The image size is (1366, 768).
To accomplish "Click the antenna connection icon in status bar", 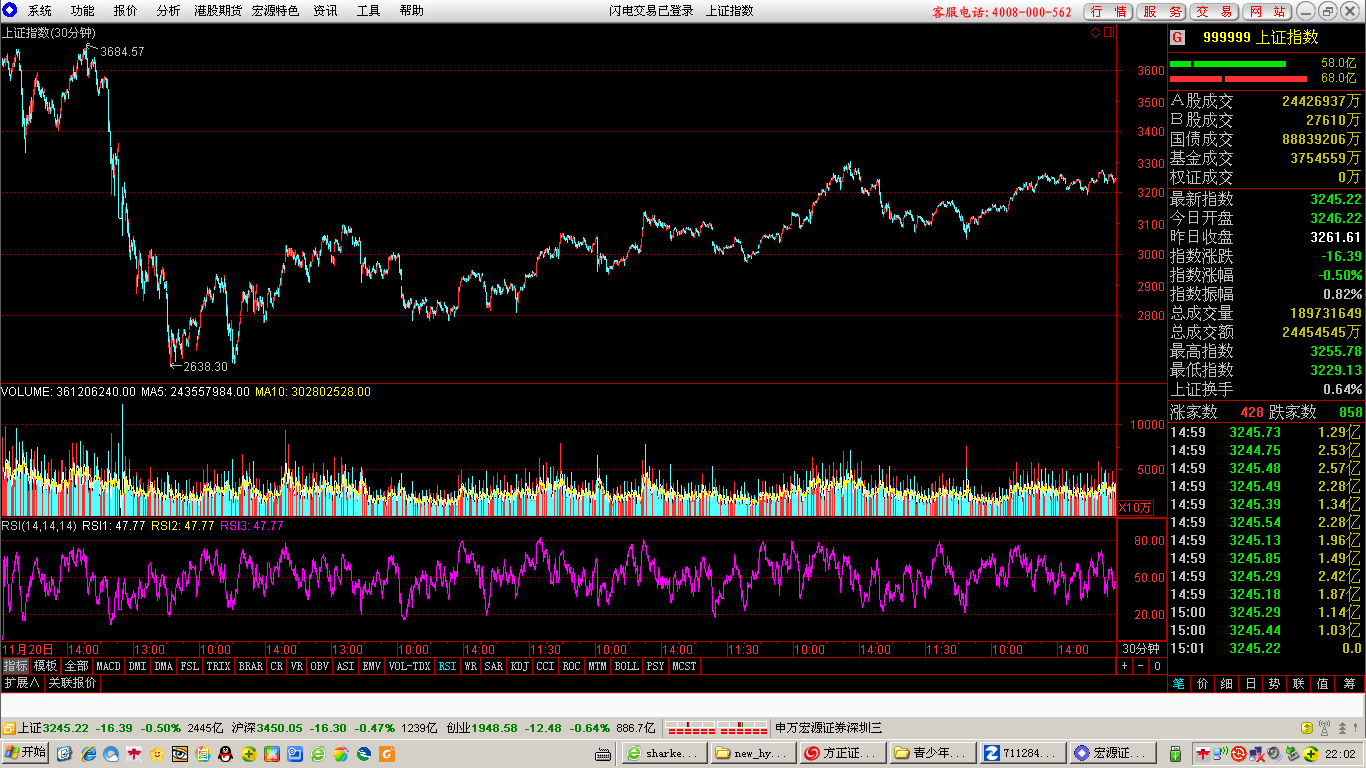I will pos(1325,727).
